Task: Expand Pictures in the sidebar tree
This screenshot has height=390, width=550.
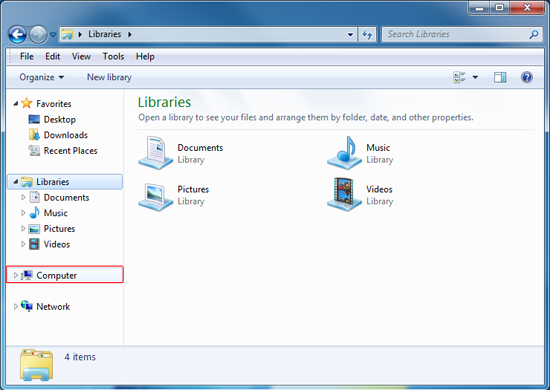Action: (23, 229)
